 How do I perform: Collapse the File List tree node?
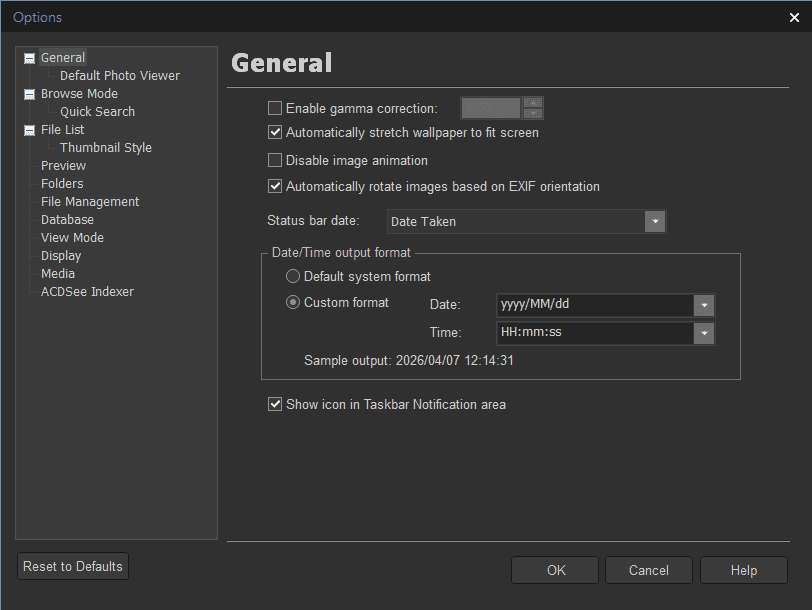(x=30, y=130)
